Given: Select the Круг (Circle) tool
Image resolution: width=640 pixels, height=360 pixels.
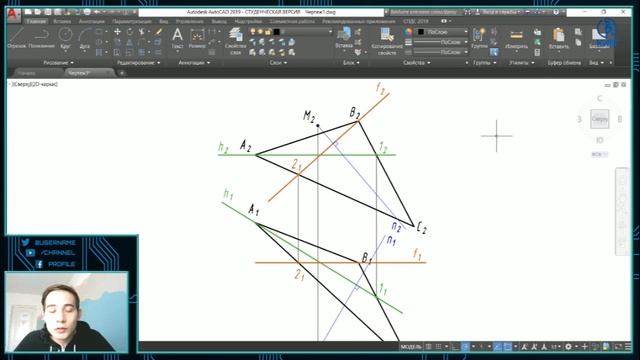Looking at the screenshot, I should [x=65, y=38].
